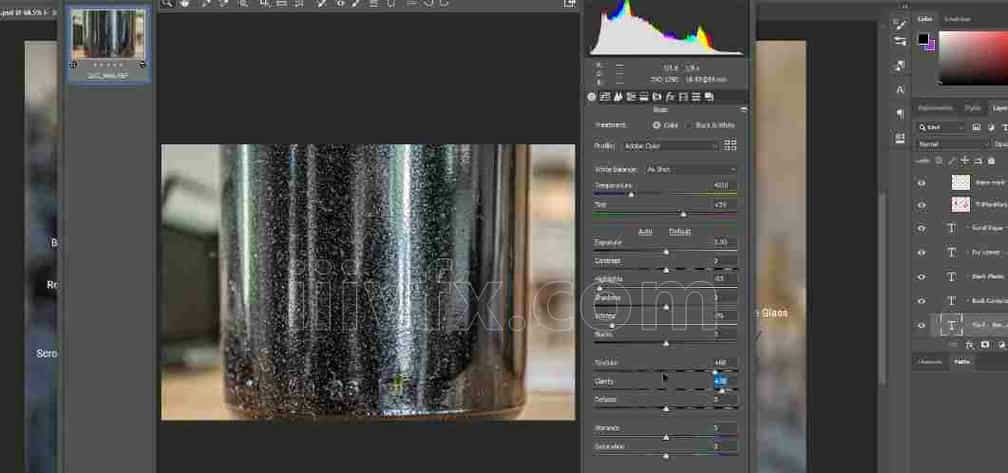The image size is (1008, 473).
Task: Open the profile browser grid icon
Action: tap(730, 145)
